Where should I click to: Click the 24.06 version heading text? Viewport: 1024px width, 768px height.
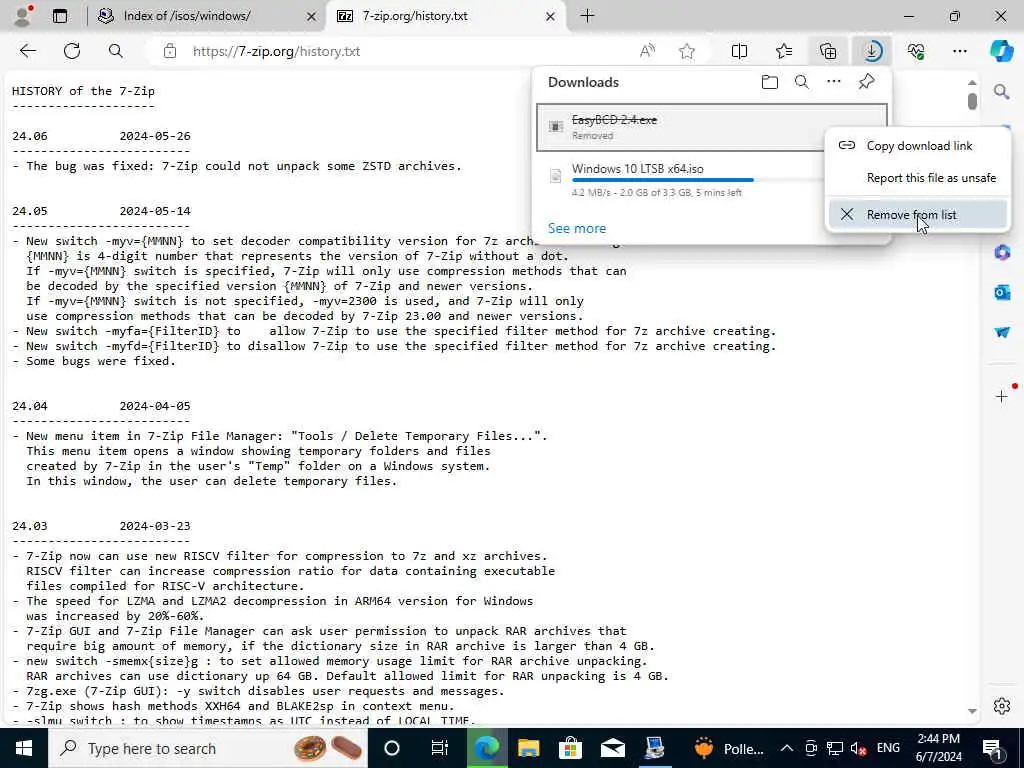click(x=29, y=136)
